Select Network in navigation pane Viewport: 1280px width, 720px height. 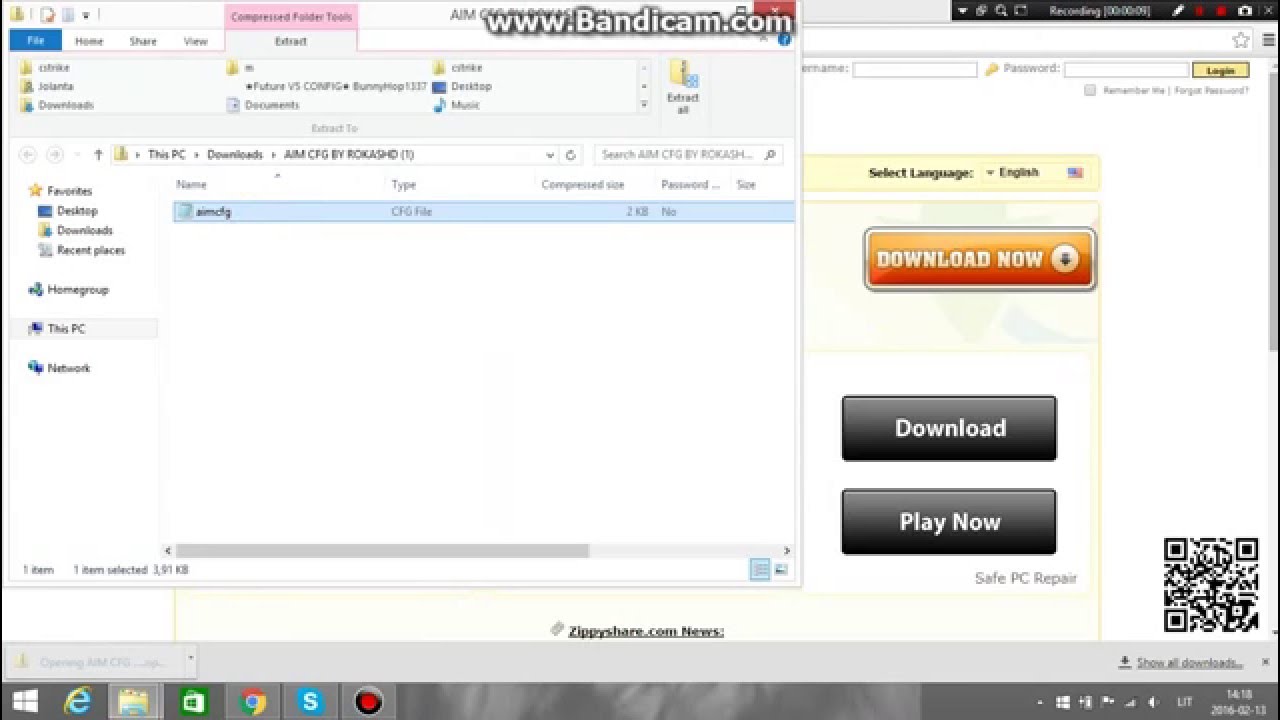(x=59, y=368)
